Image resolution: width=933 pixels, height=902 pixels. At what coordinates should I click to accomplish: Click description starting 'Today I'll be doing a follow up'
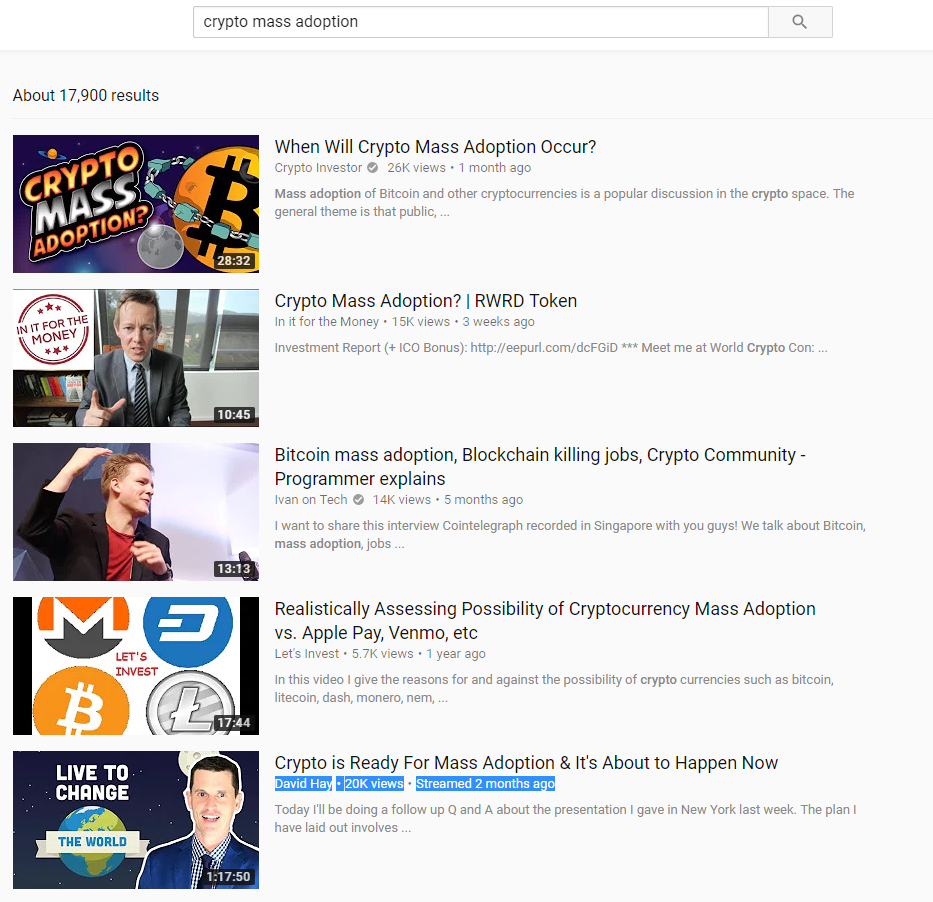click(565, 819)
